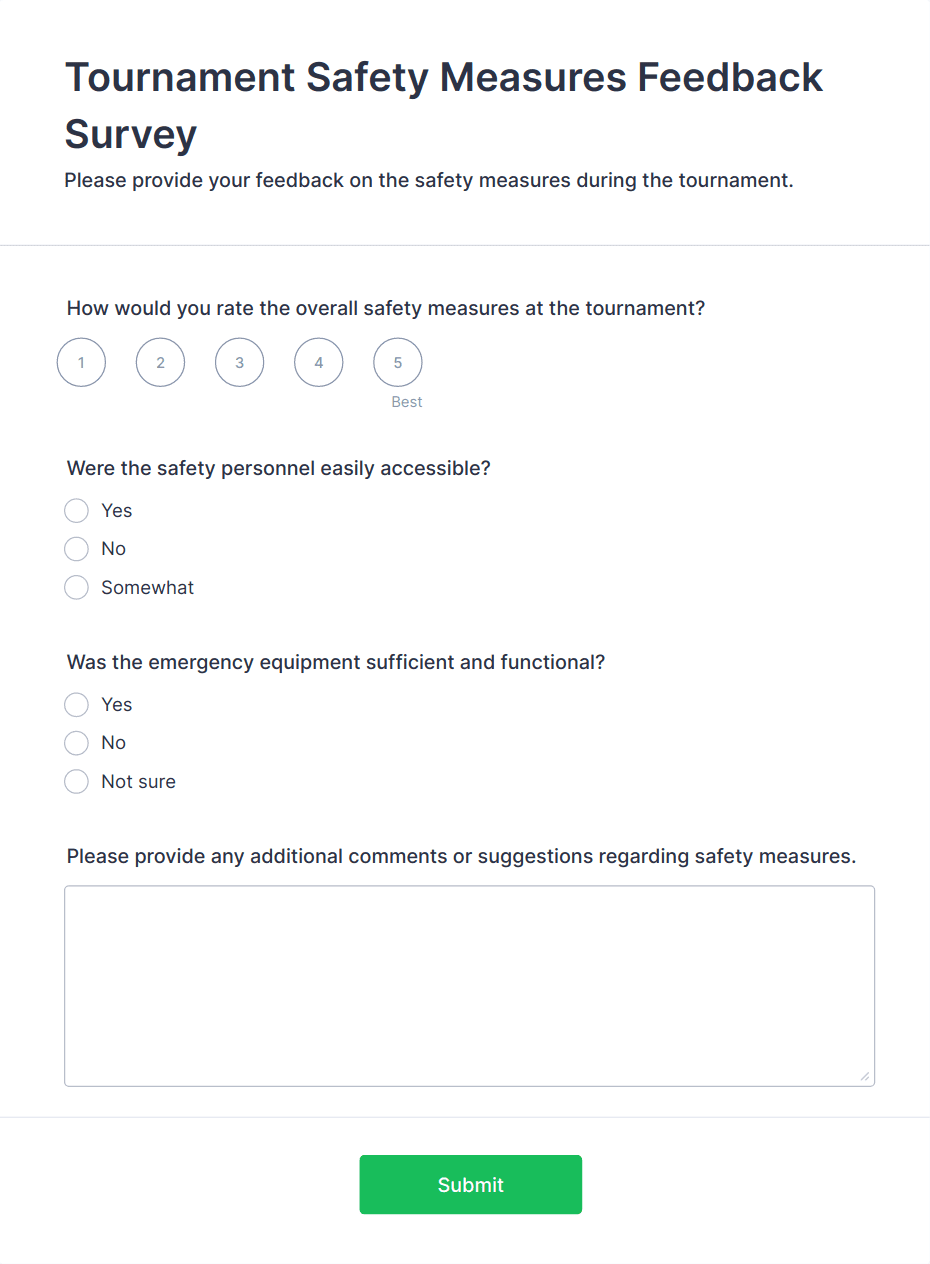930x1264 pixels.
Task: Click the "Best" label under the rating scale
Action: (406, 402)
